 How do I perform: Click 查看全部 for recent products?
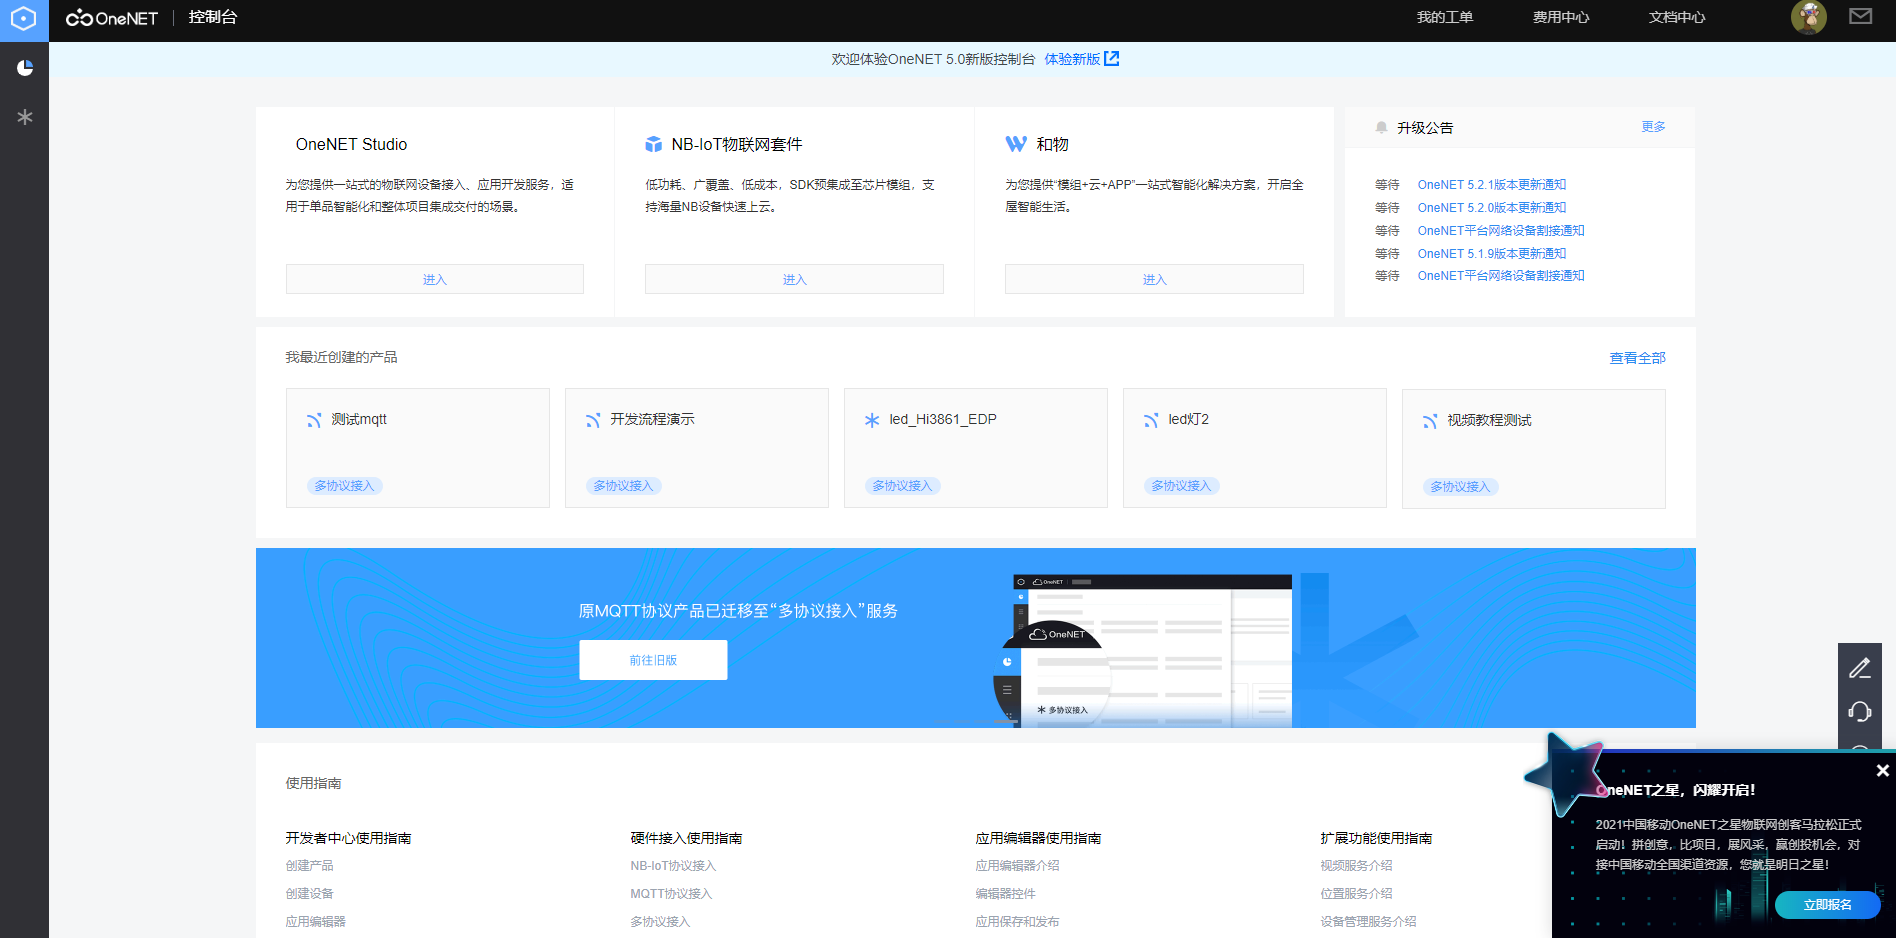click(x=1637, y=358)
